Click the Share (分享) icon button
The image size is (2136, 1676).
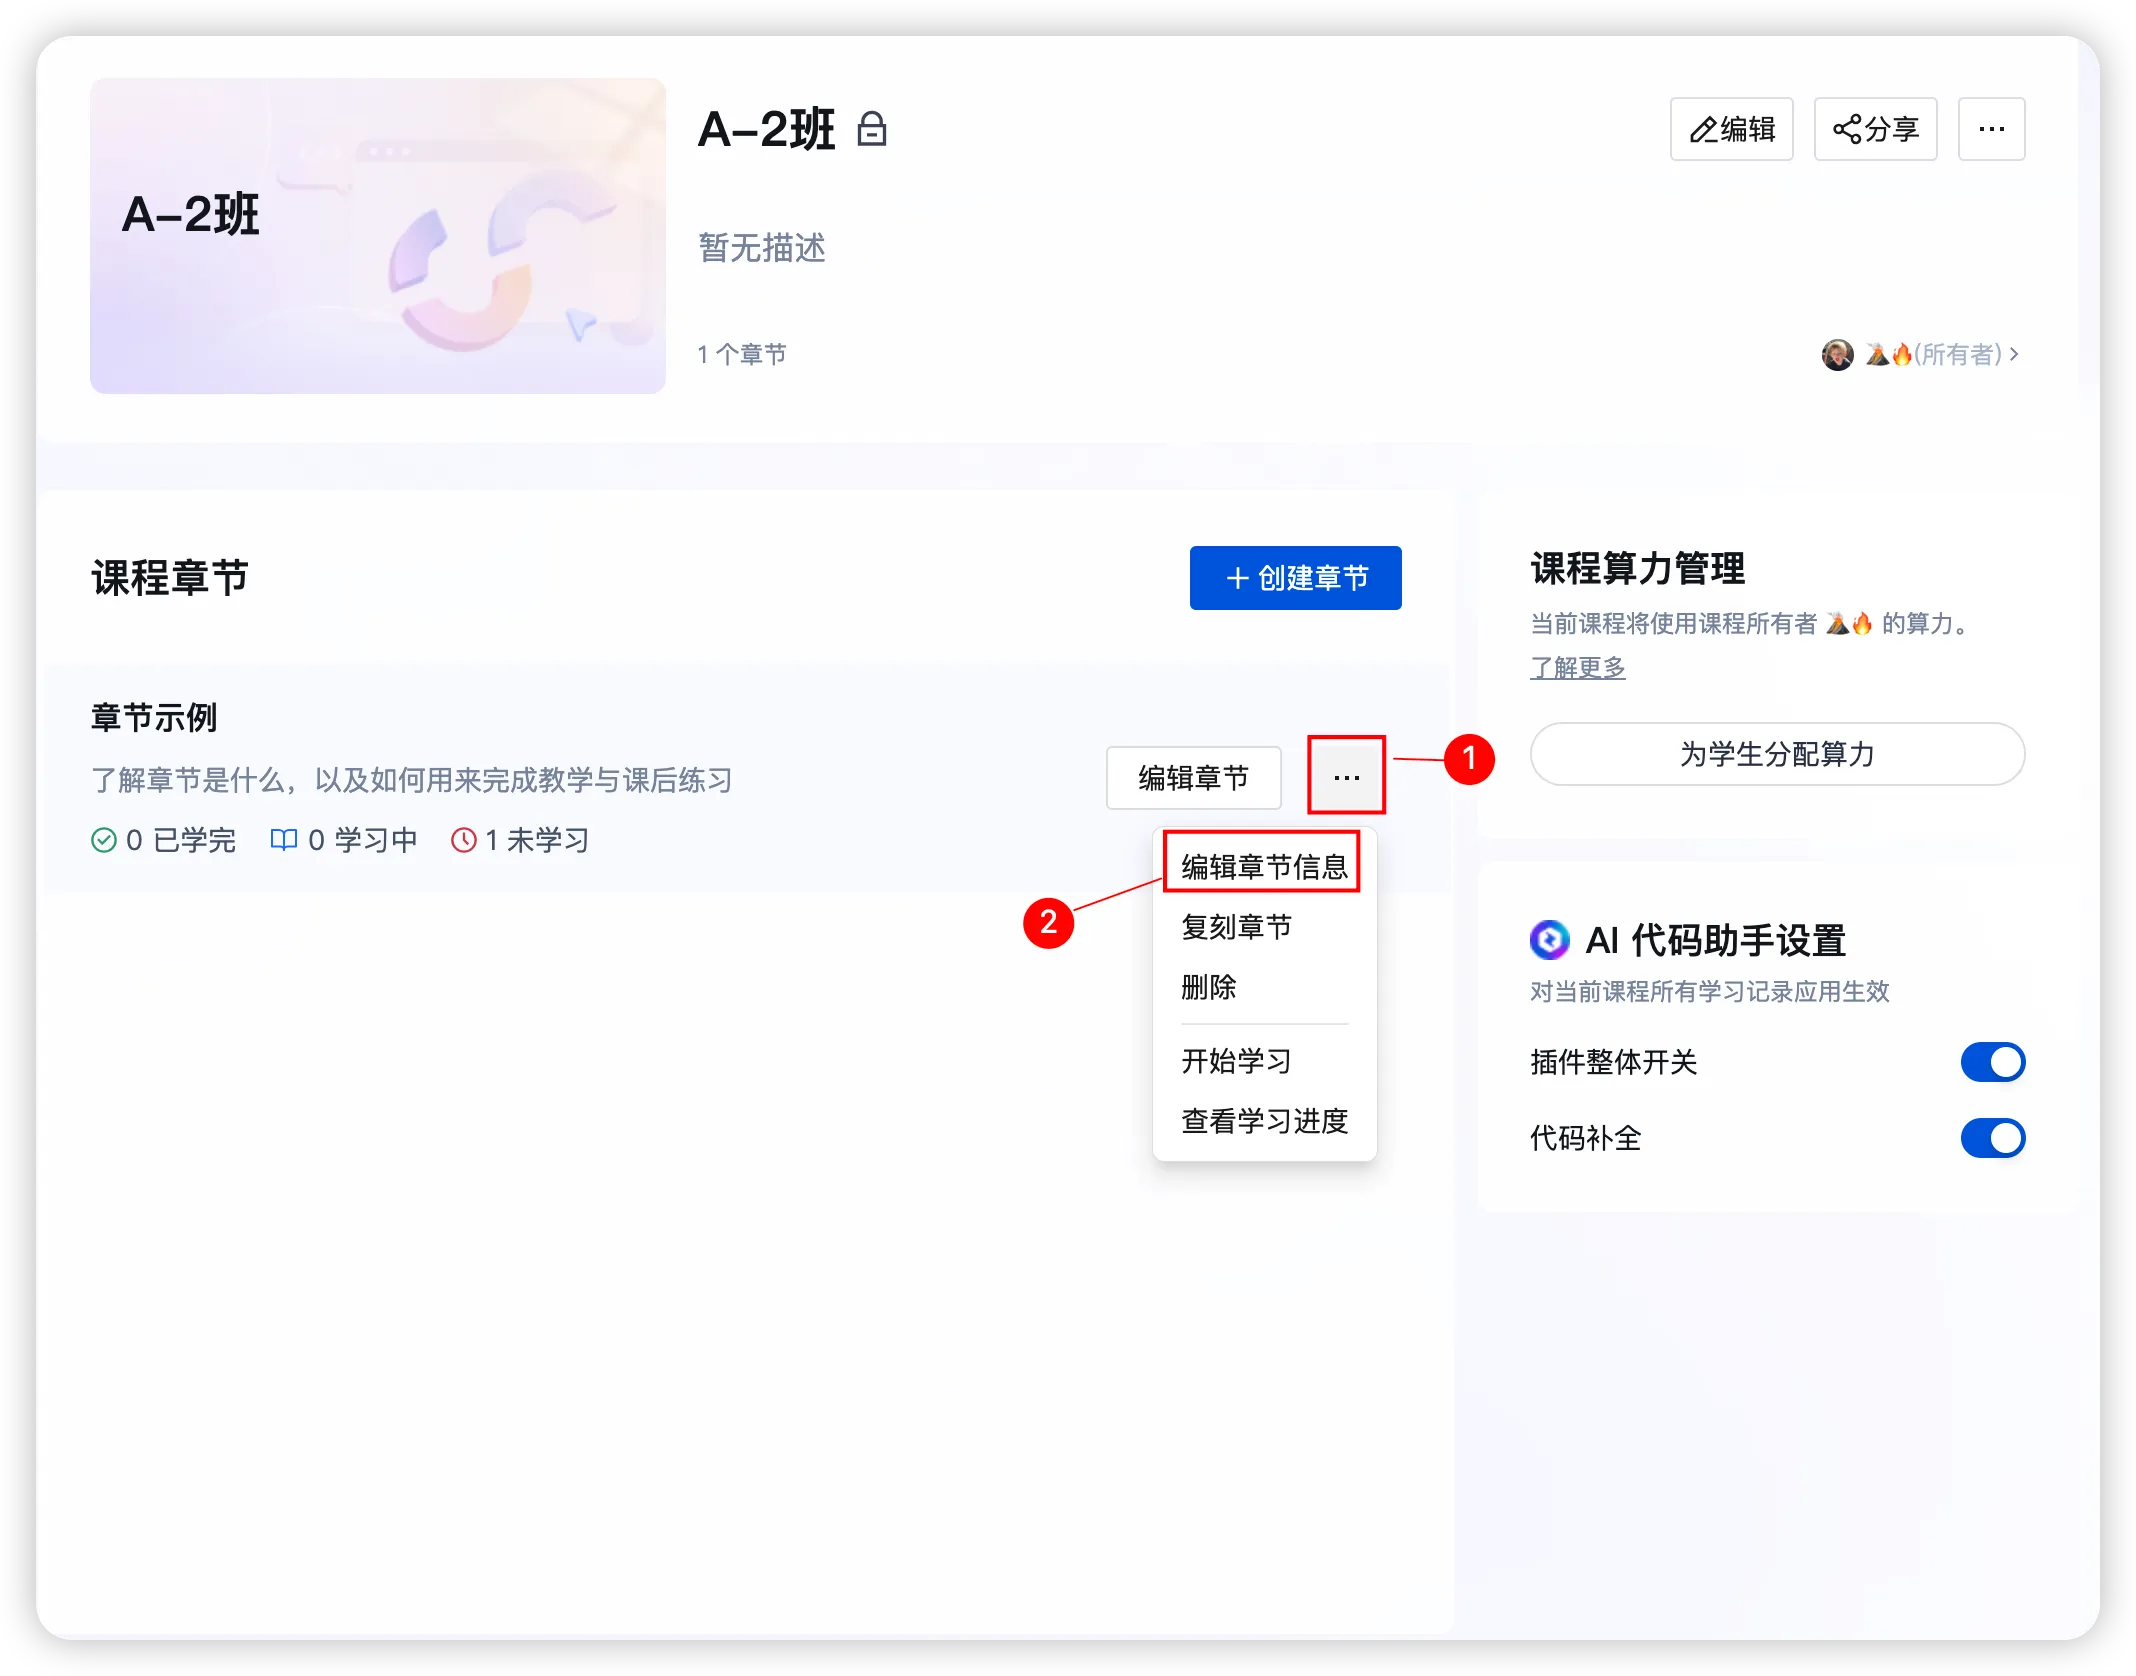[x=1875, y=129]
